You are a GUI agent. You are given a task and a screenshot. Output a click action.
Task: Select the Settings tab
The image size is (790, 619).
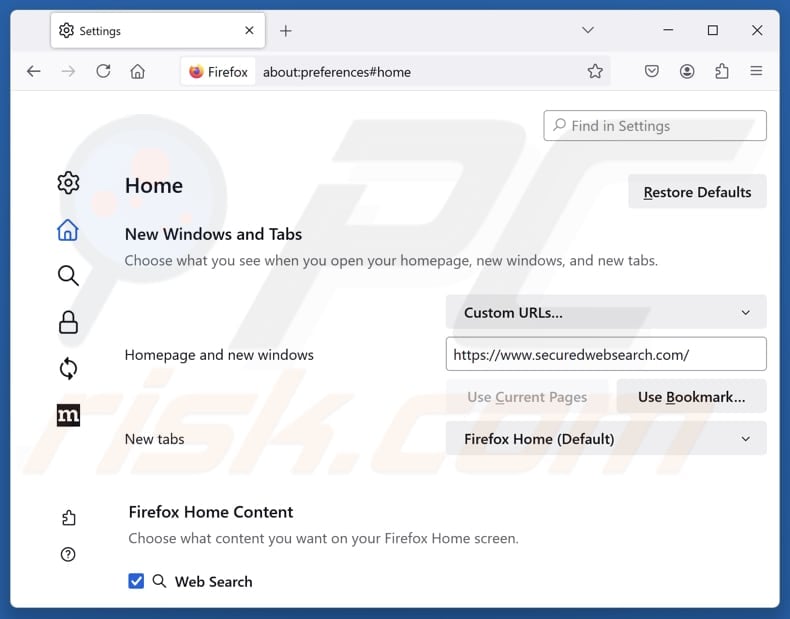[158, 31]
